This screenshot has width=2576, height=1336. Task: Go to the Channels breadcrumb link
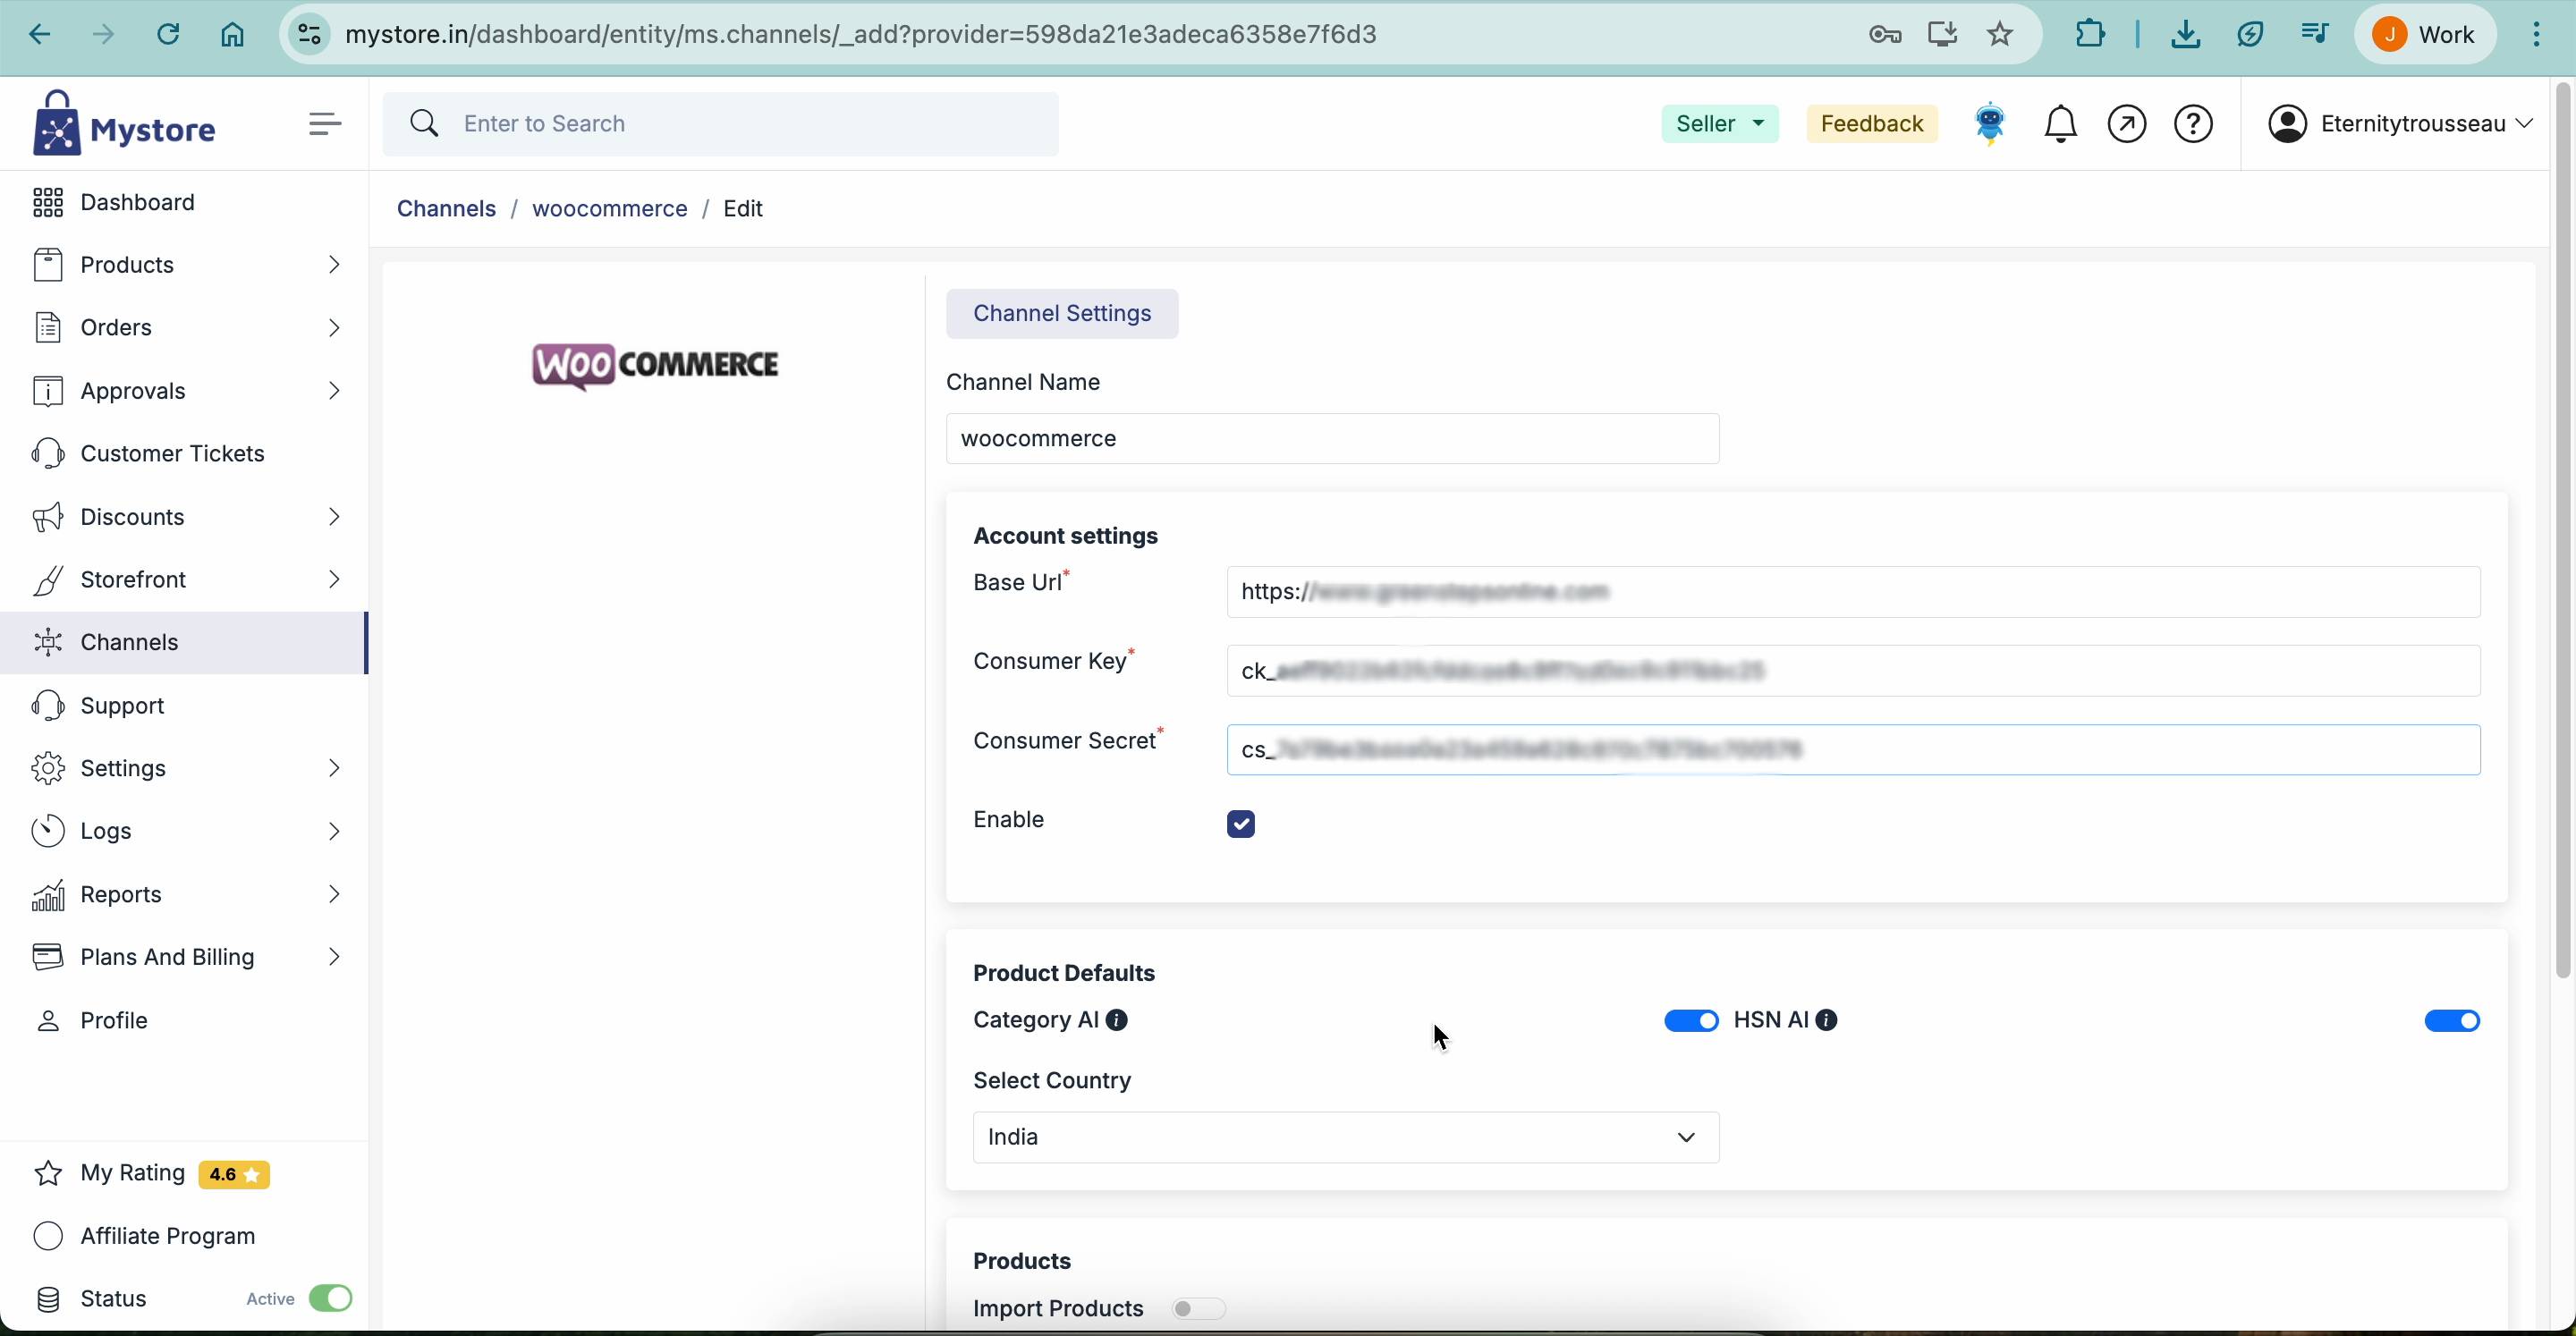446,209
